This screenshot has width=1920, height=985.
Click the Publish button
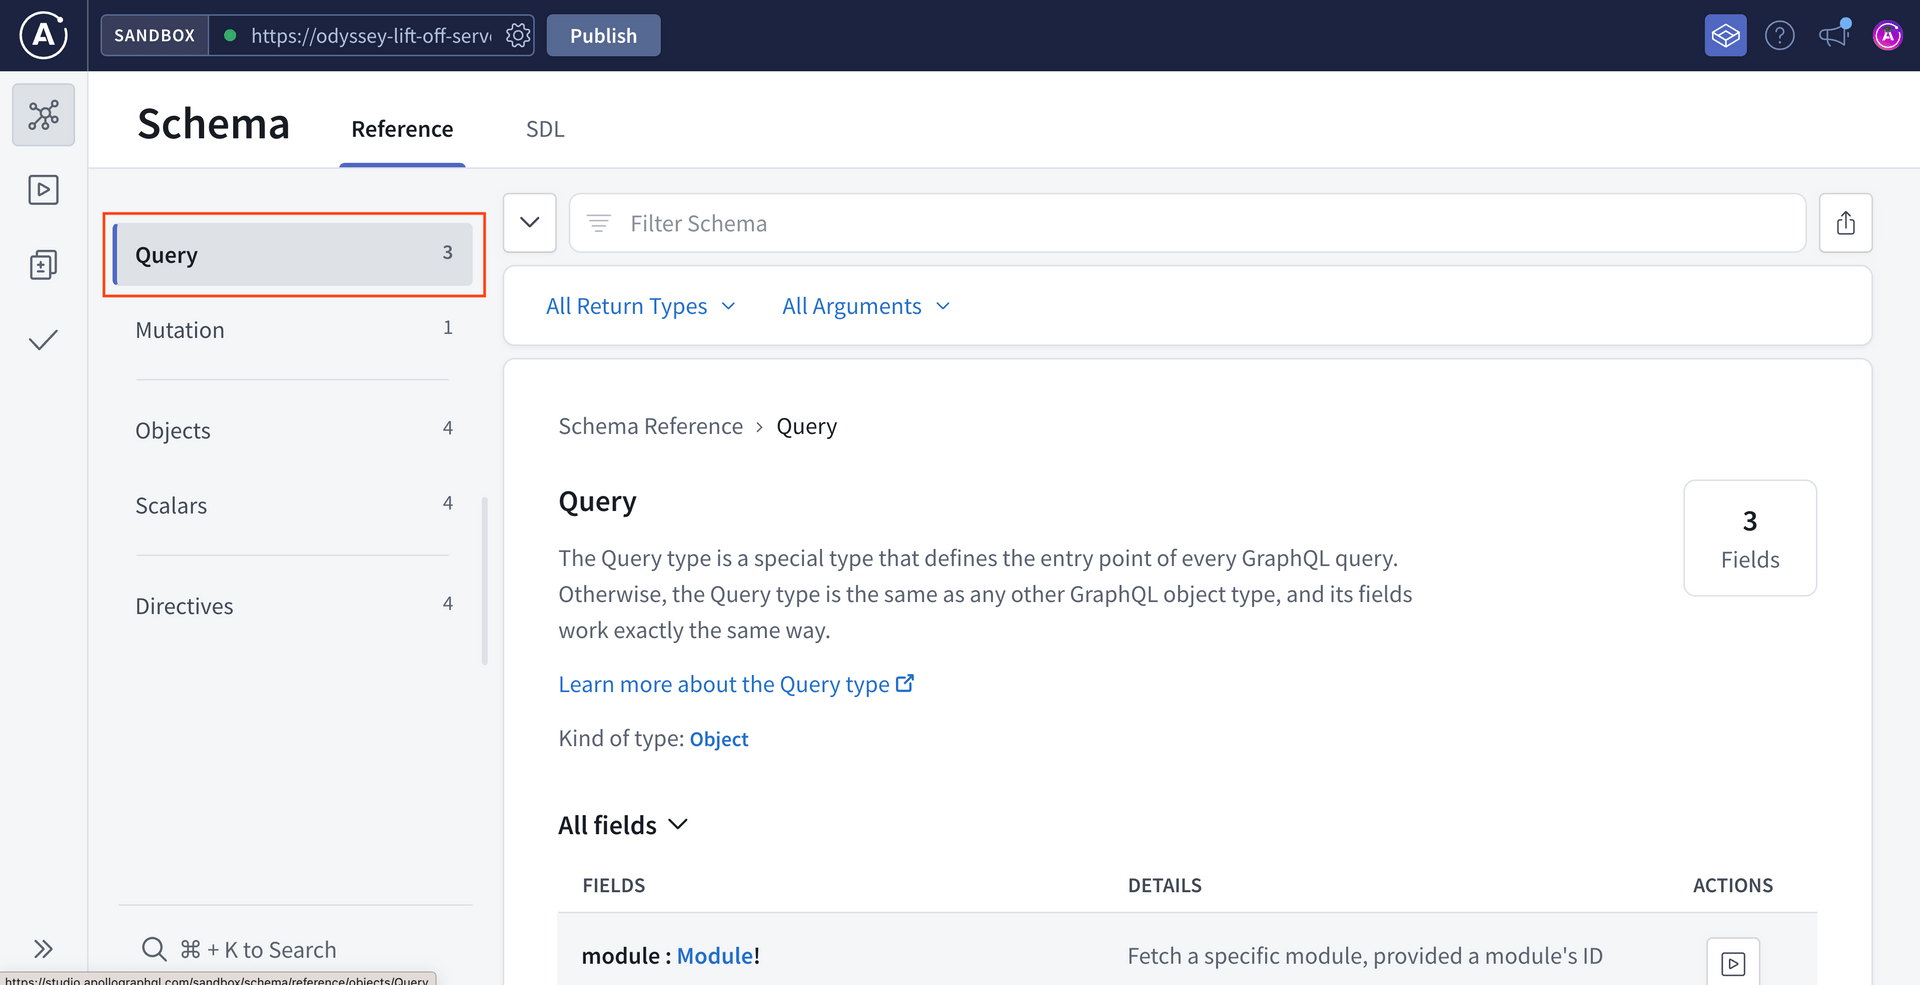click(x=603, y=36)
